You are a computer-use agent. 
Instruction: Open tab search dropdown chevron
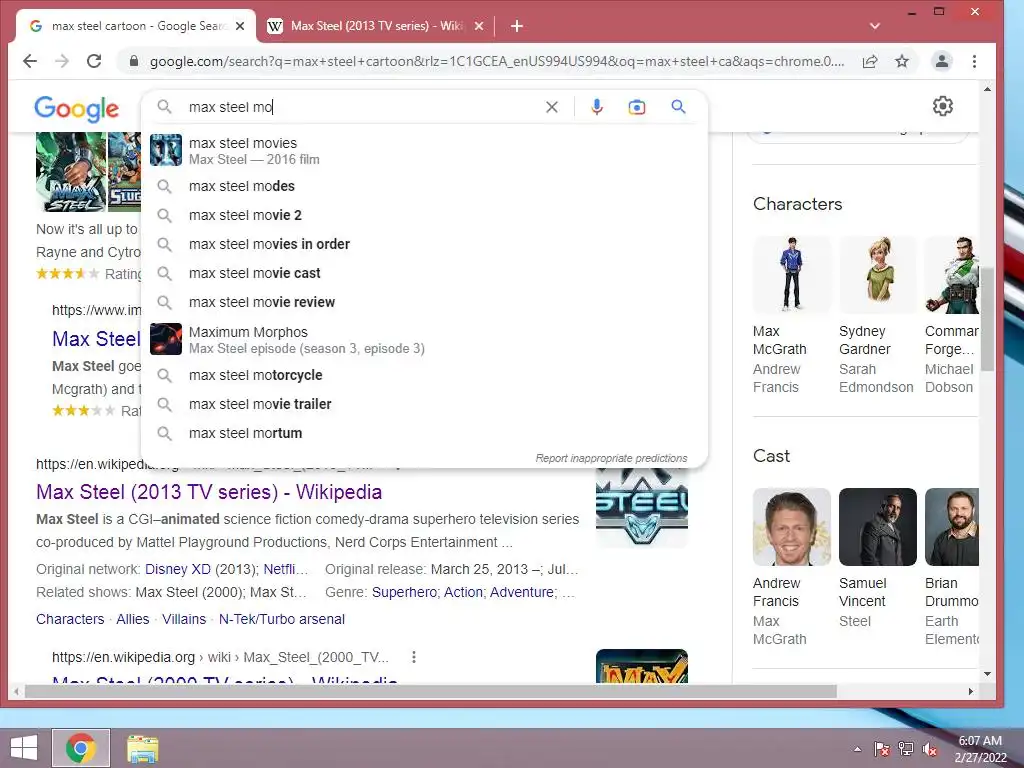pos(875,26)
